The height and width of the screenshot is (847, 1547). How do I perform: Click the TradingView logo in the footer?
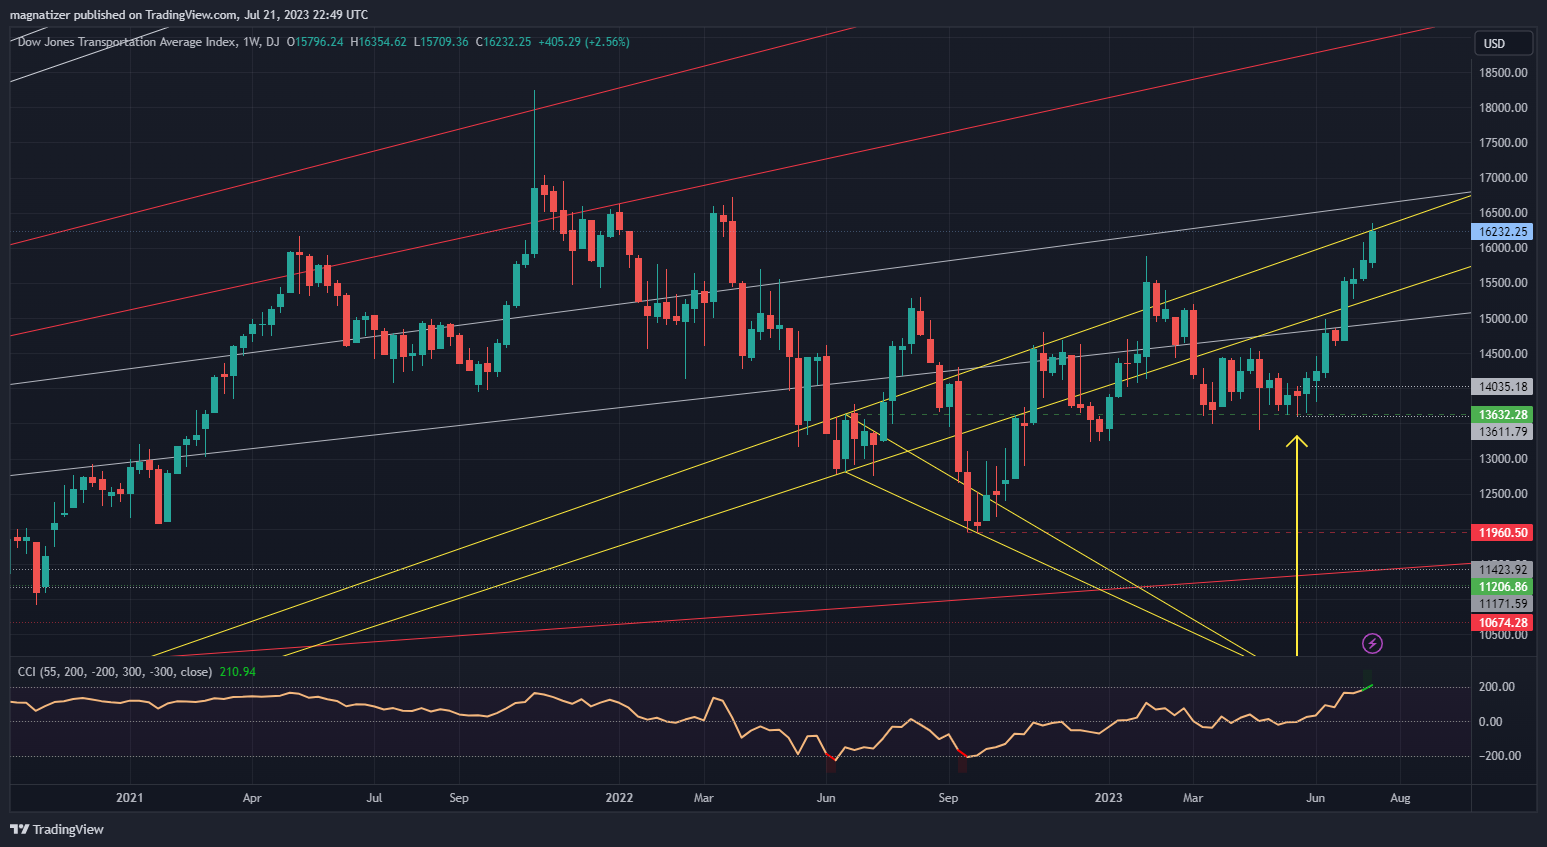pos(57,829)
